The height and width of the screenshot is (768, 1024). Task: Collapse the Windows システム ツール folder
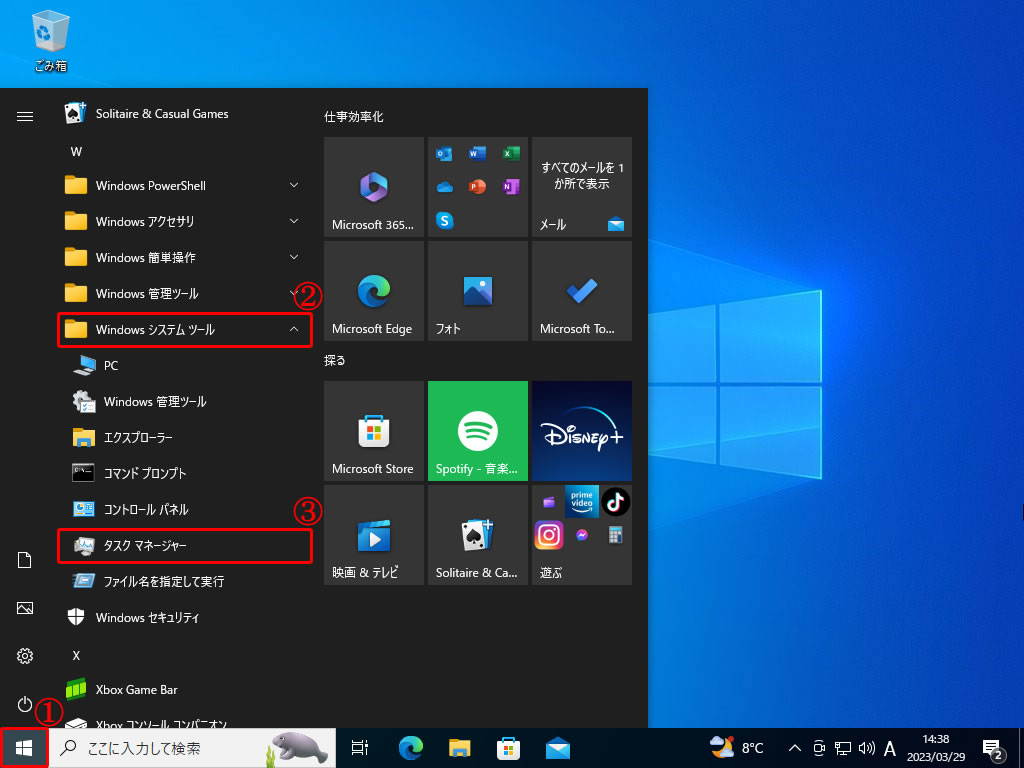[x=185, y=330]
